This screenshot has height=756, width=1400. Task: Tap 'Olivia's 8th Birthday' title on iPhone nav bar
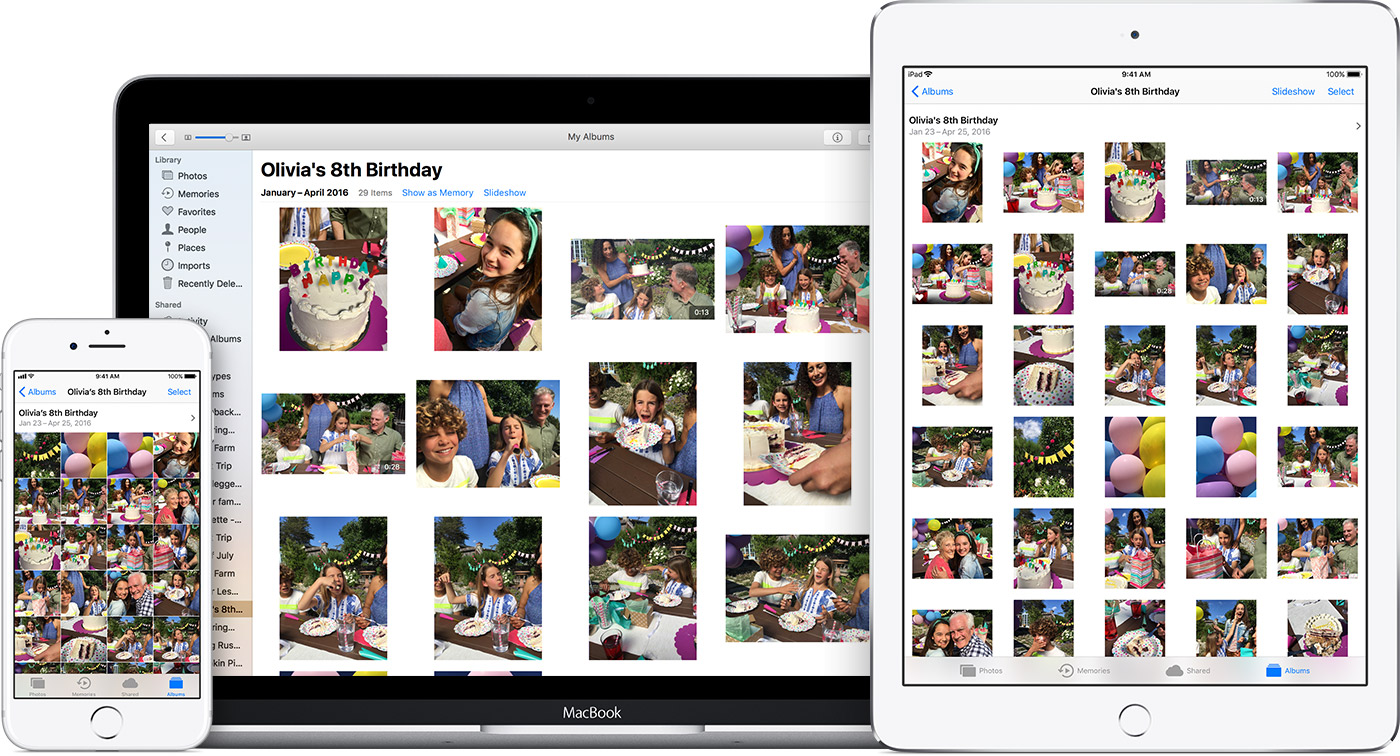106,392
